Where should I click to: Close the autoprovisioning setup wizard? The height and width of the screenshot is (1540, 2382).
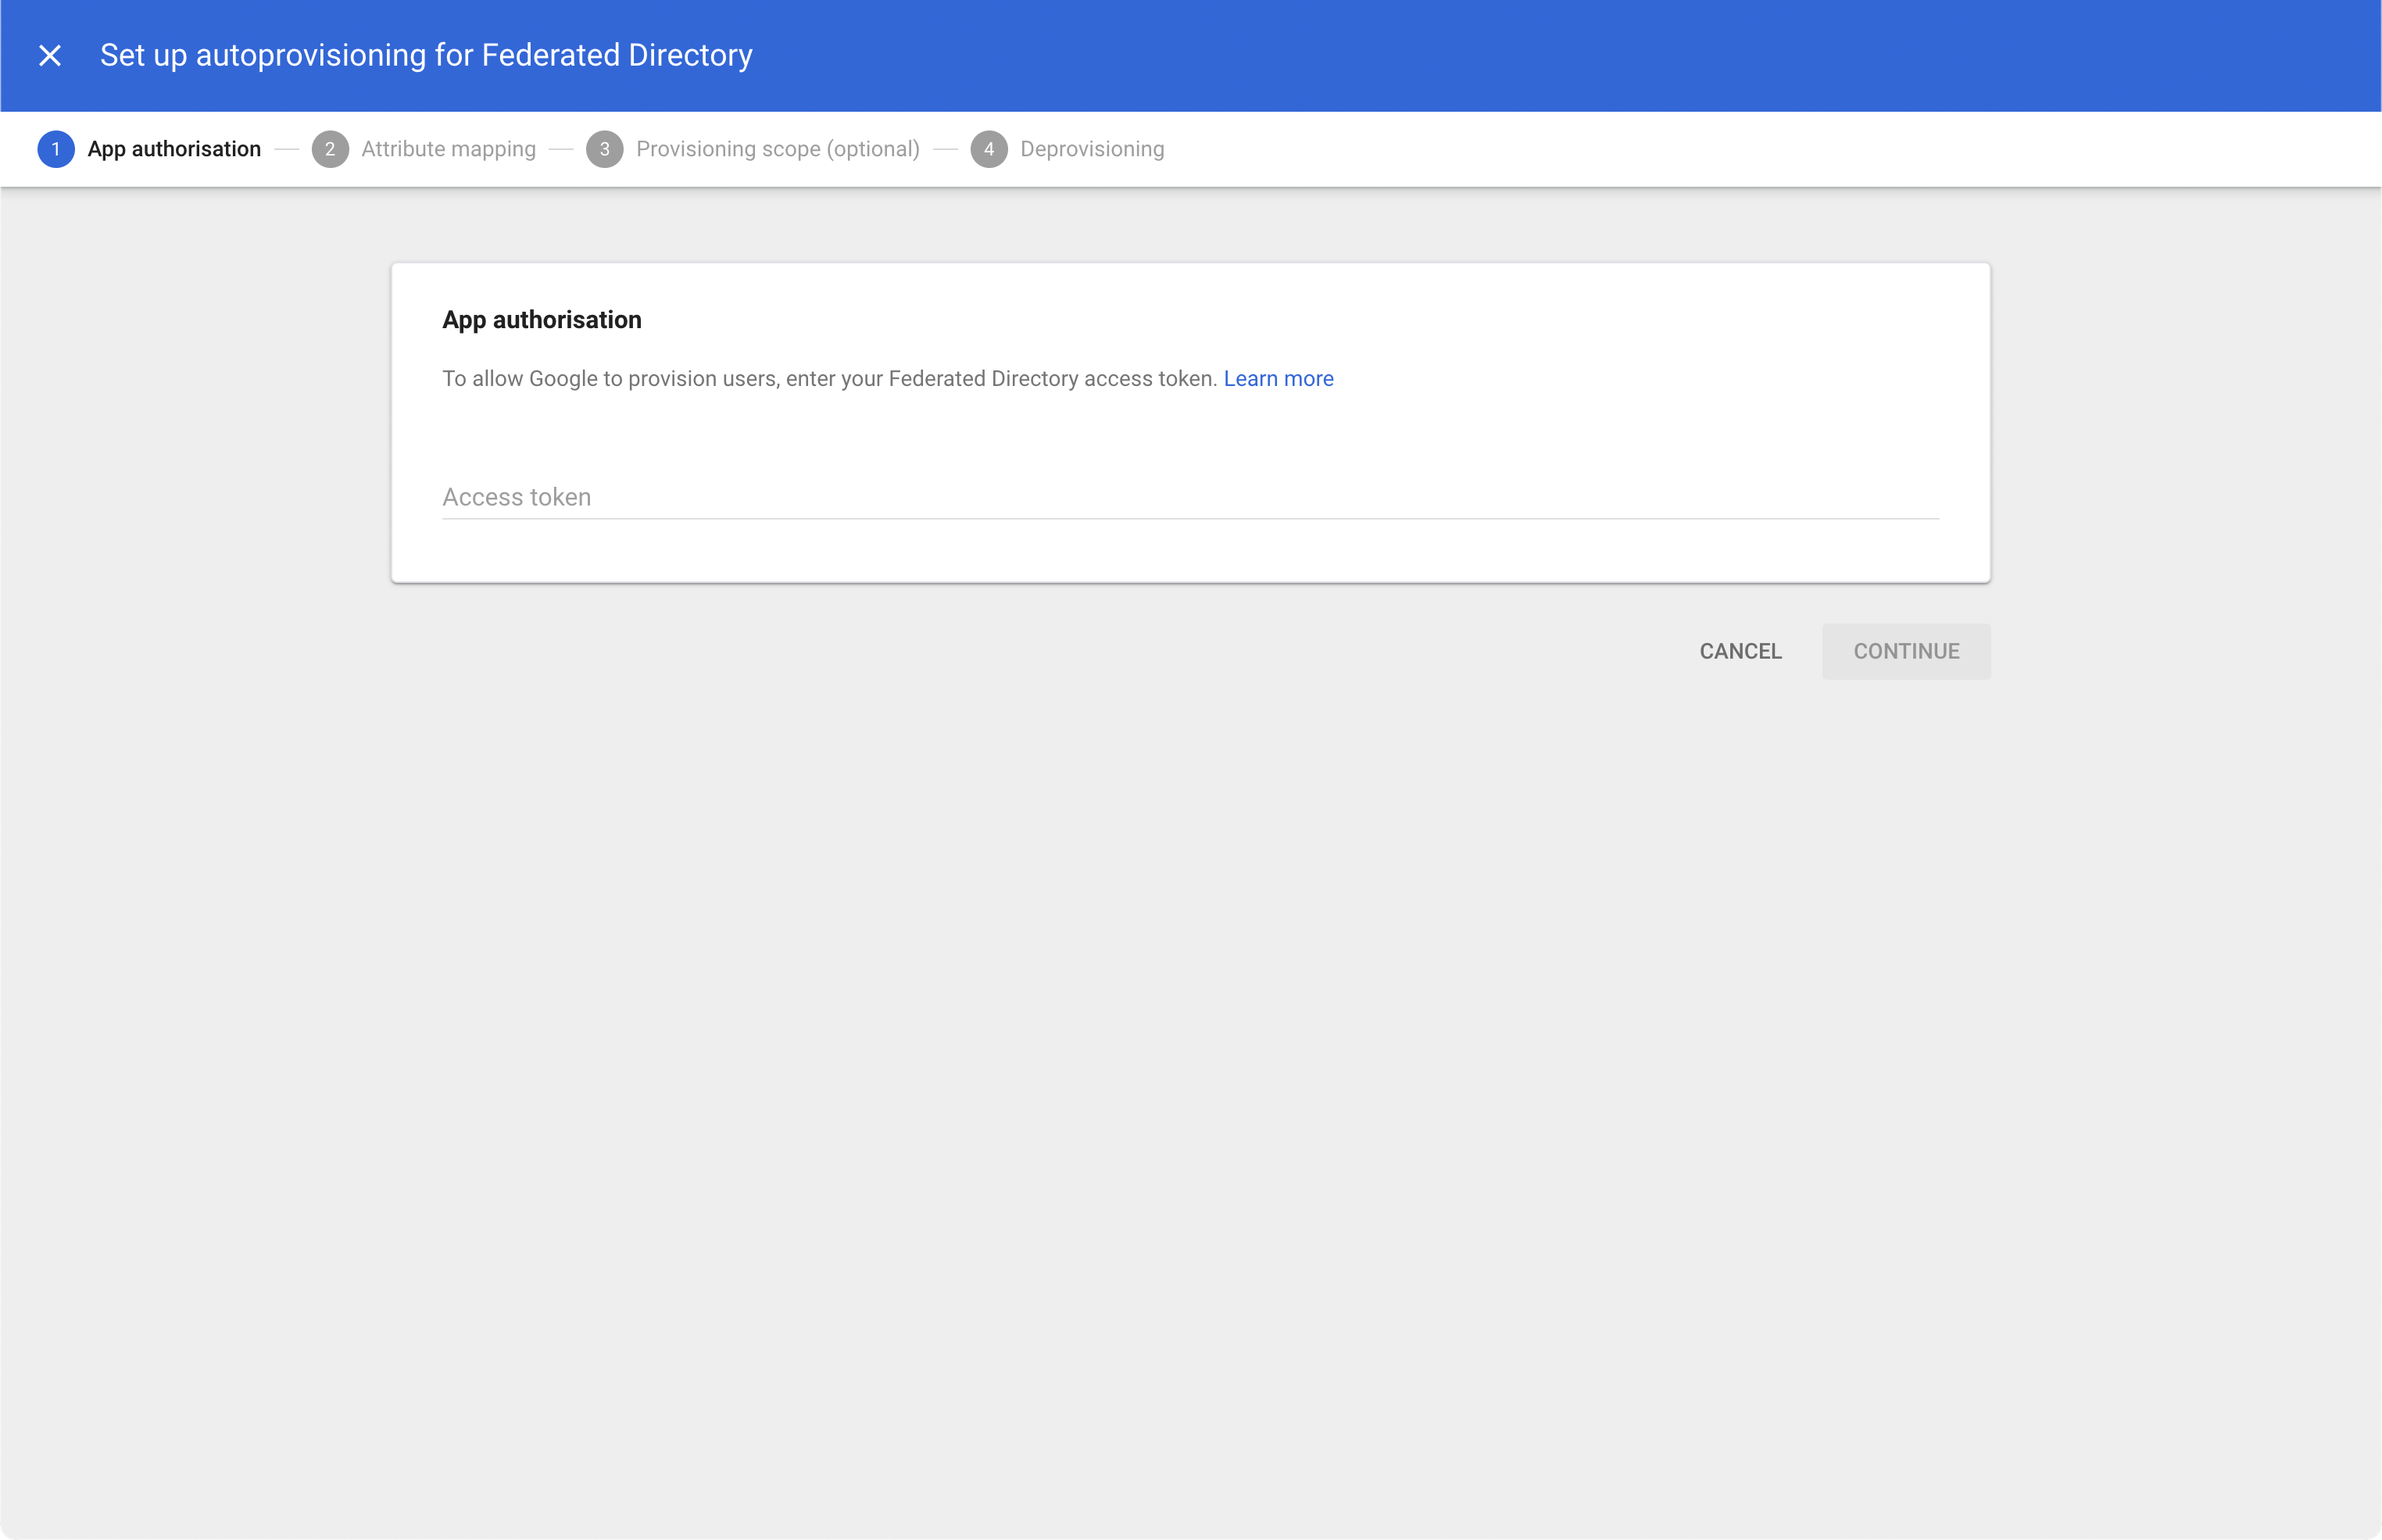[x=49, y=55]
